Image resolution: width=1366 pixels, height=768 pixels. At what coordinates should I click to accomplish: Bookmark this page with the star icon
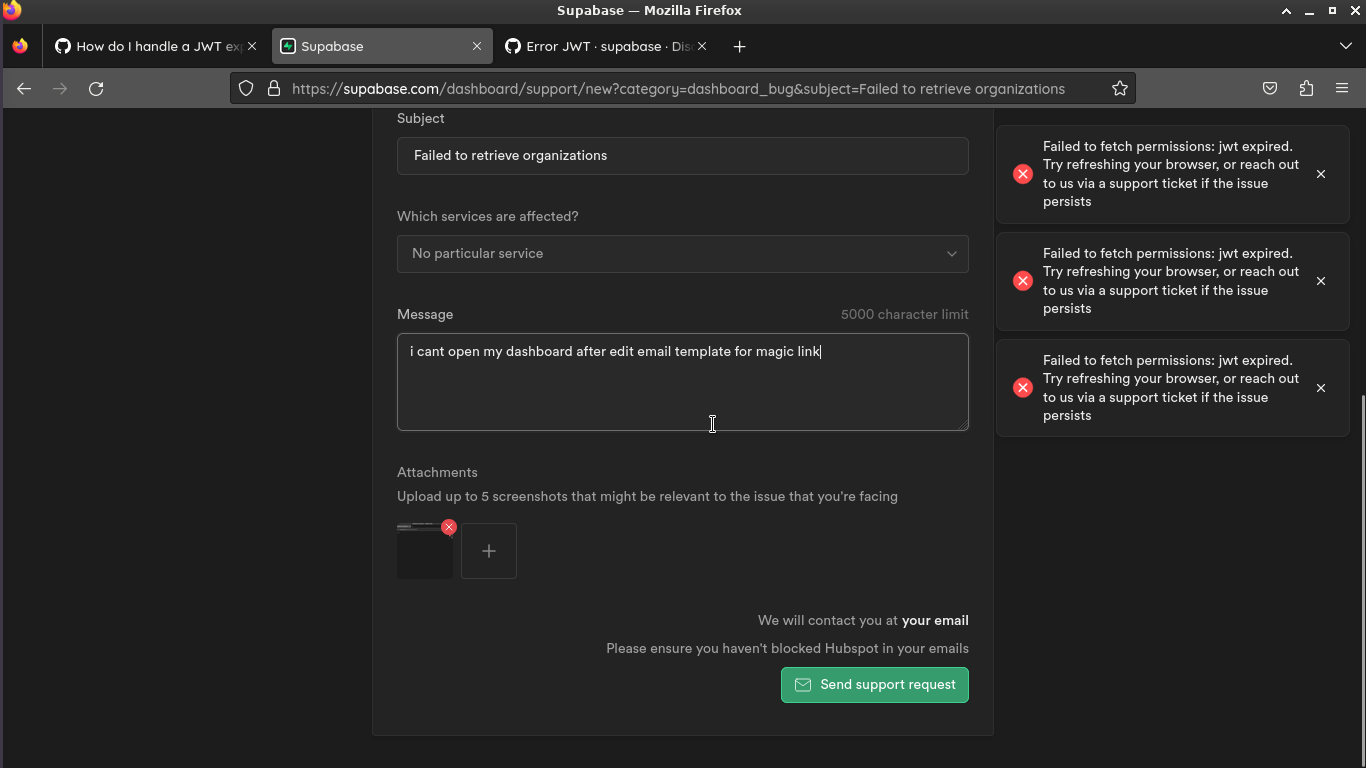click(x=1119, y=88)
